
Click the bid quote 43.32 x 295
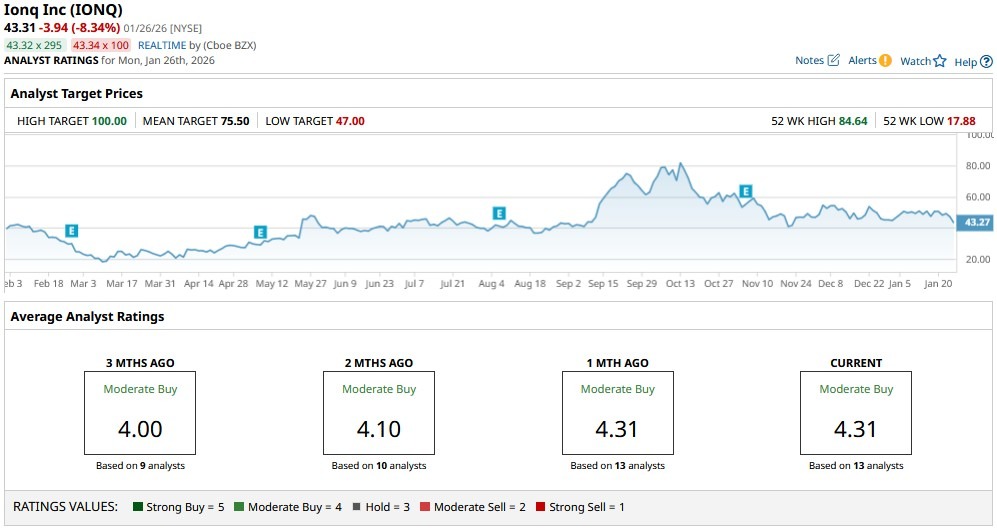tap(34, 45)
